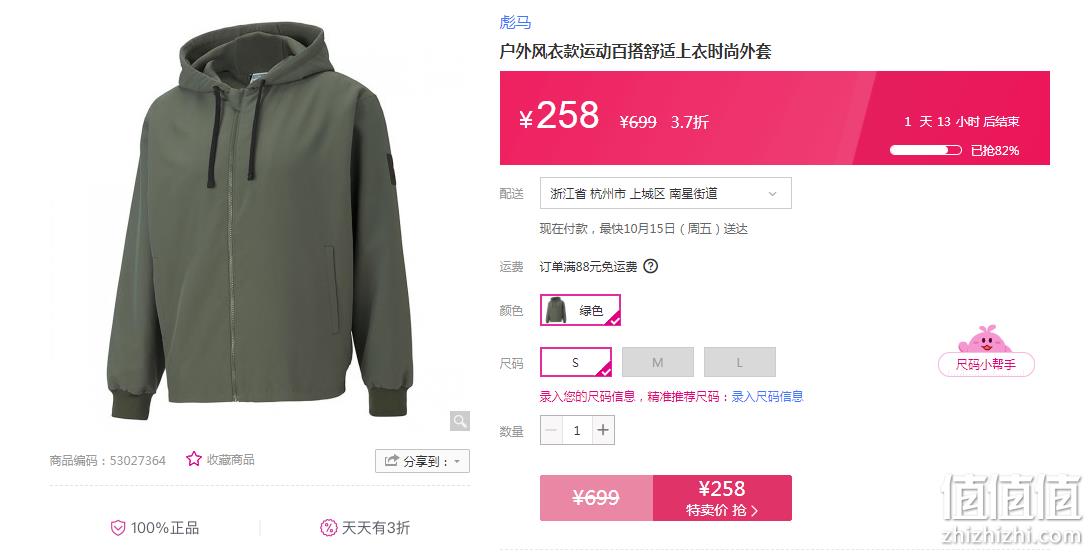Screen dimensions: 1091x553
Task: Click the 录入尺码信息 link
Action: coord(767,396)
